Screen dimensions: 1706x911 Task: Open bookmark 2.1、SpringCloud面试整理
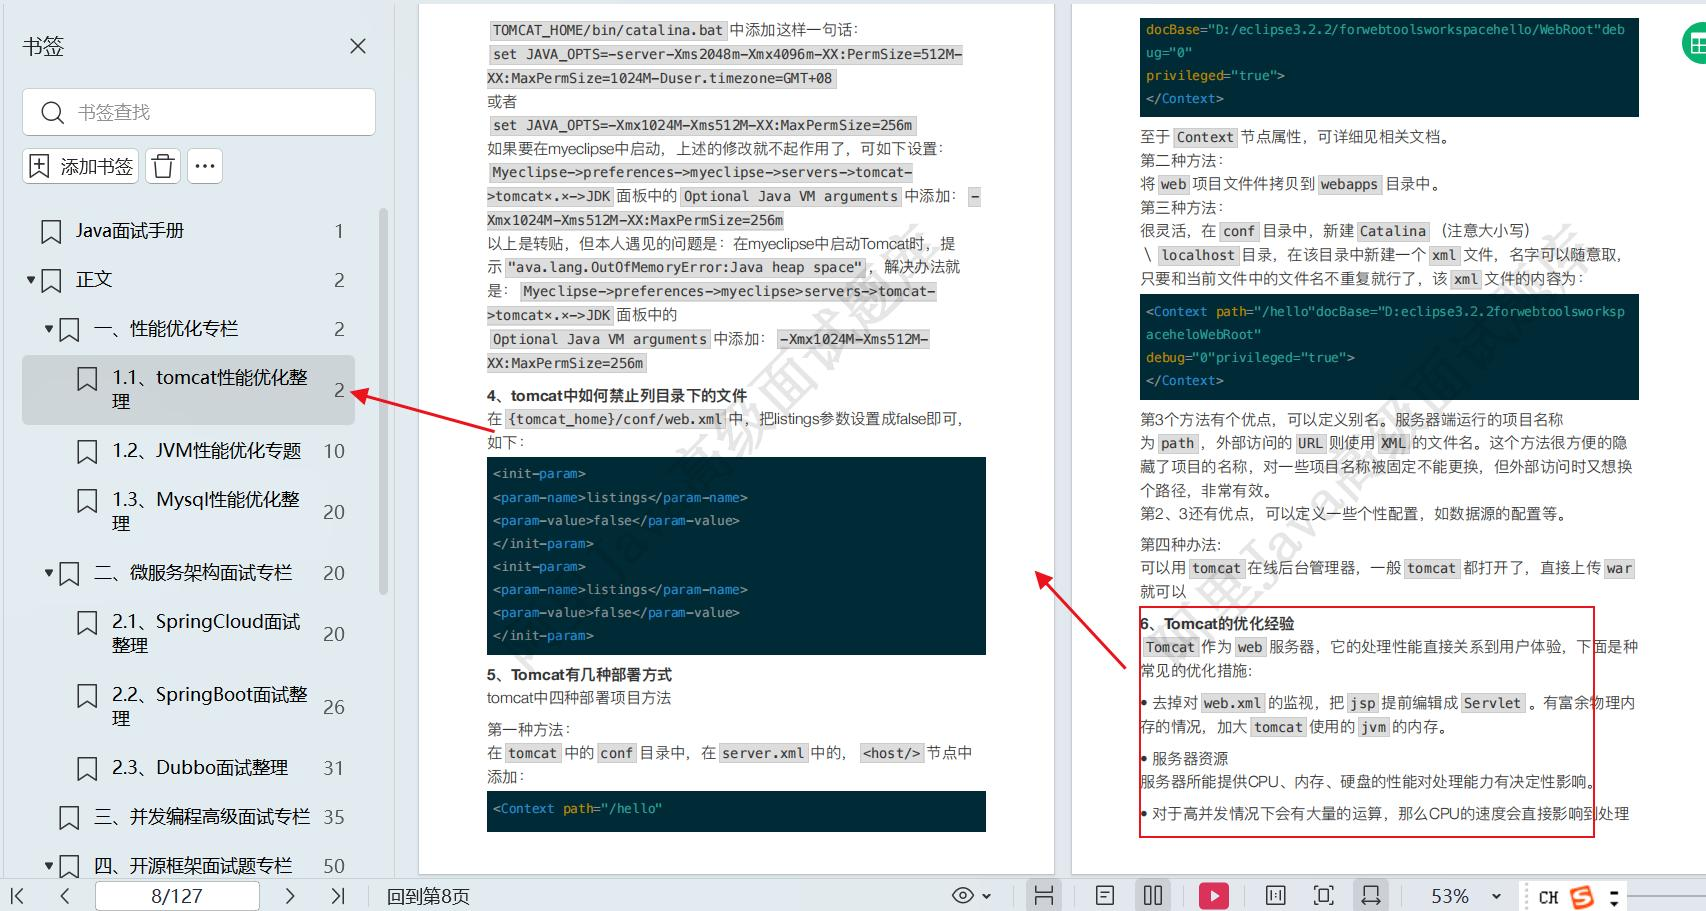click(x=206, y=633)
